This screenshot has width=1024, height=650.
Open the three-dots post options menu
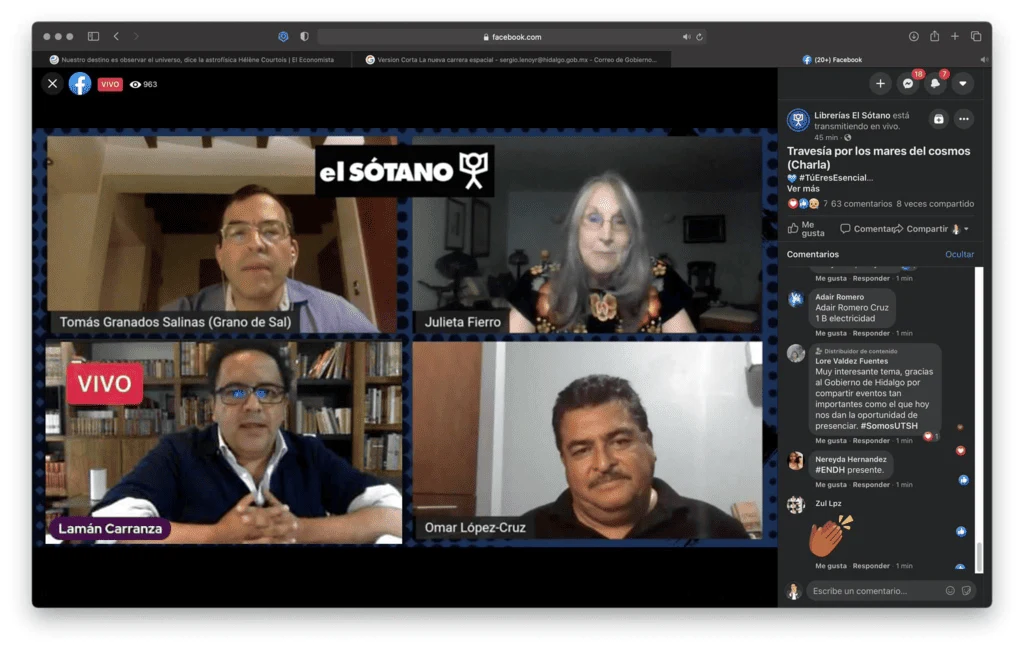[964, 119]
